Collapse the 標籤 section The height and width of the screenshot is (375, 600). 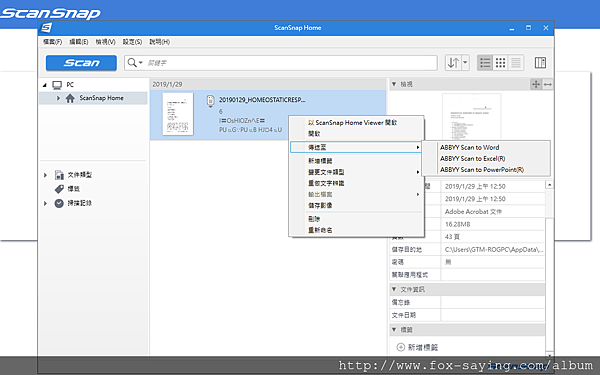coord(394,329)
